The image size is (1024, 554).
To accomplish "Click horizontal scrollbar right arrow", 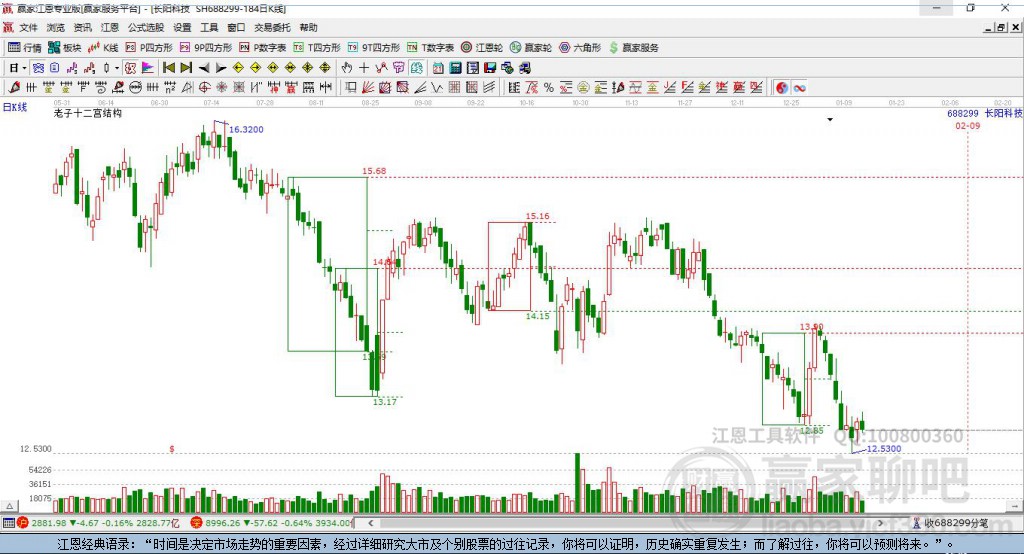I will [x=880, y=523].
